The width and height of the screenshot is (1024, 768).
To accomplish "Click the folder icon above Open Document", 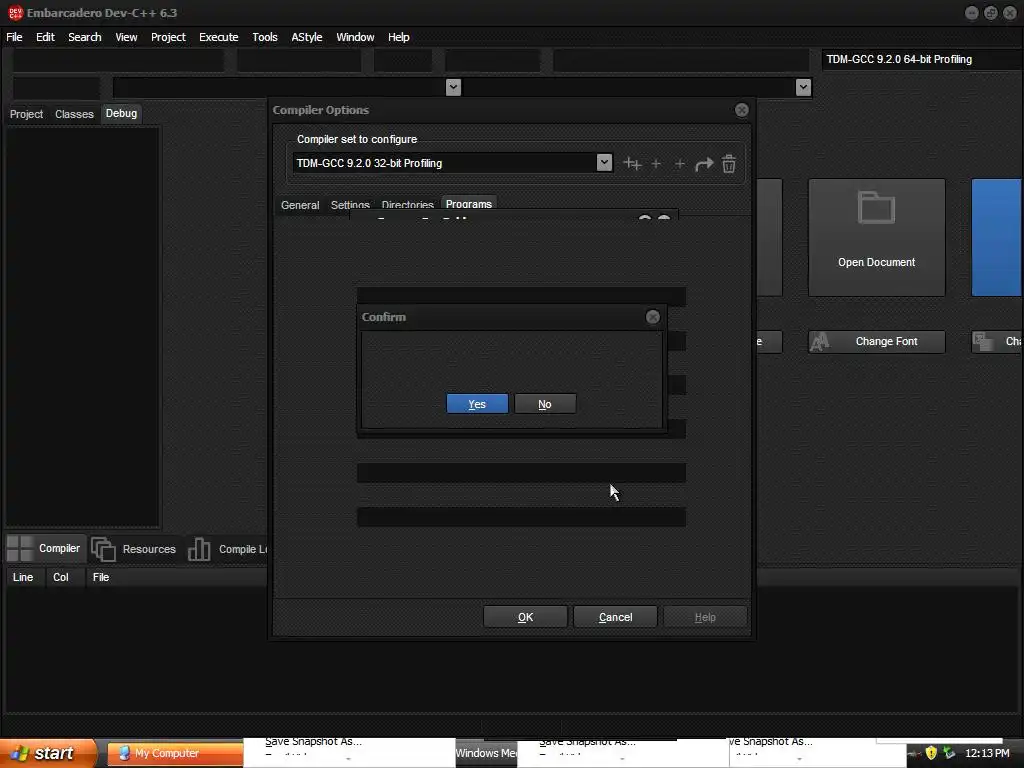I will [x=876, y=208].
